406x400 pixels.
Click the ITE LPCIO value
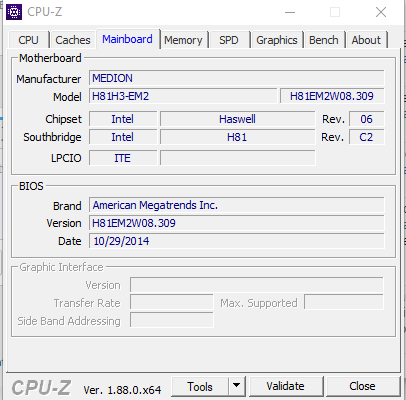[123, 158]
